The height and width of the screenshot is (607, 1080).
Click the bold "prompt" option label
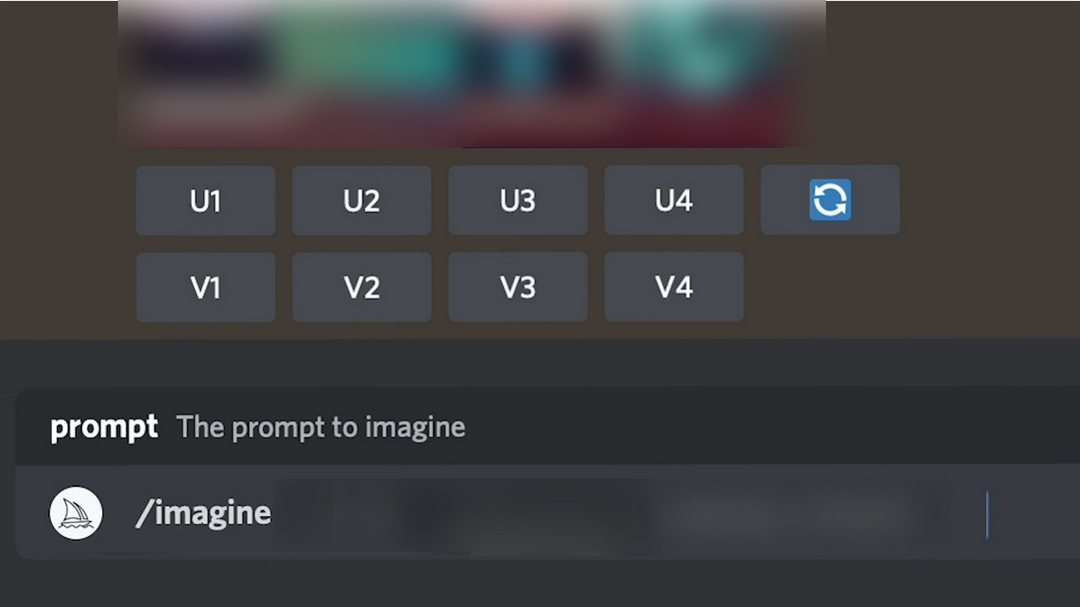coord(104,428)
